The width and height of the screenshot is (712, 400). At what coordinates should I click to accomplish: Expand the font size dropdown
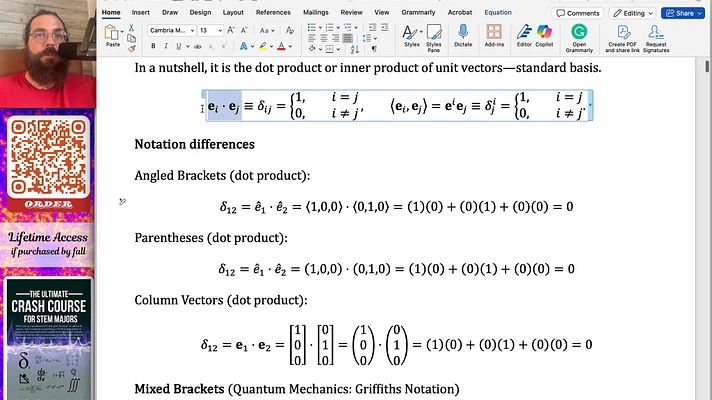pos(219,31)
